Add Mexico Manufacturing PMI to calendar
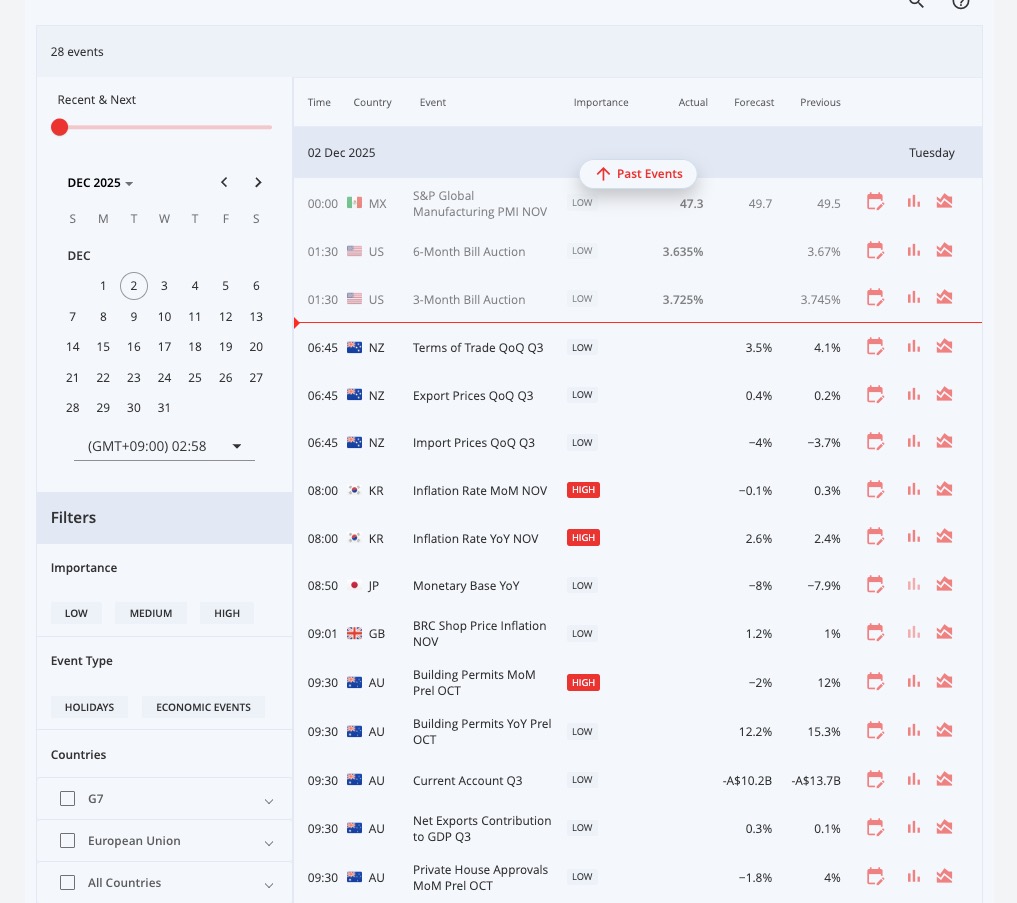The image size is (1017, 903). [875, 202]
